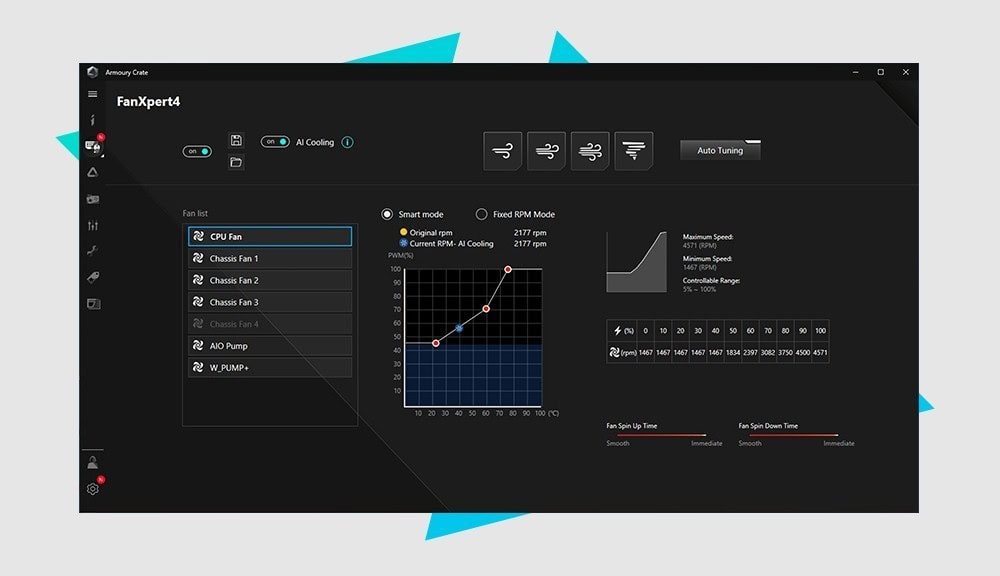The image size is (1000, 576).
Task: Open the Settings gear icon
Action: [92, 489]
